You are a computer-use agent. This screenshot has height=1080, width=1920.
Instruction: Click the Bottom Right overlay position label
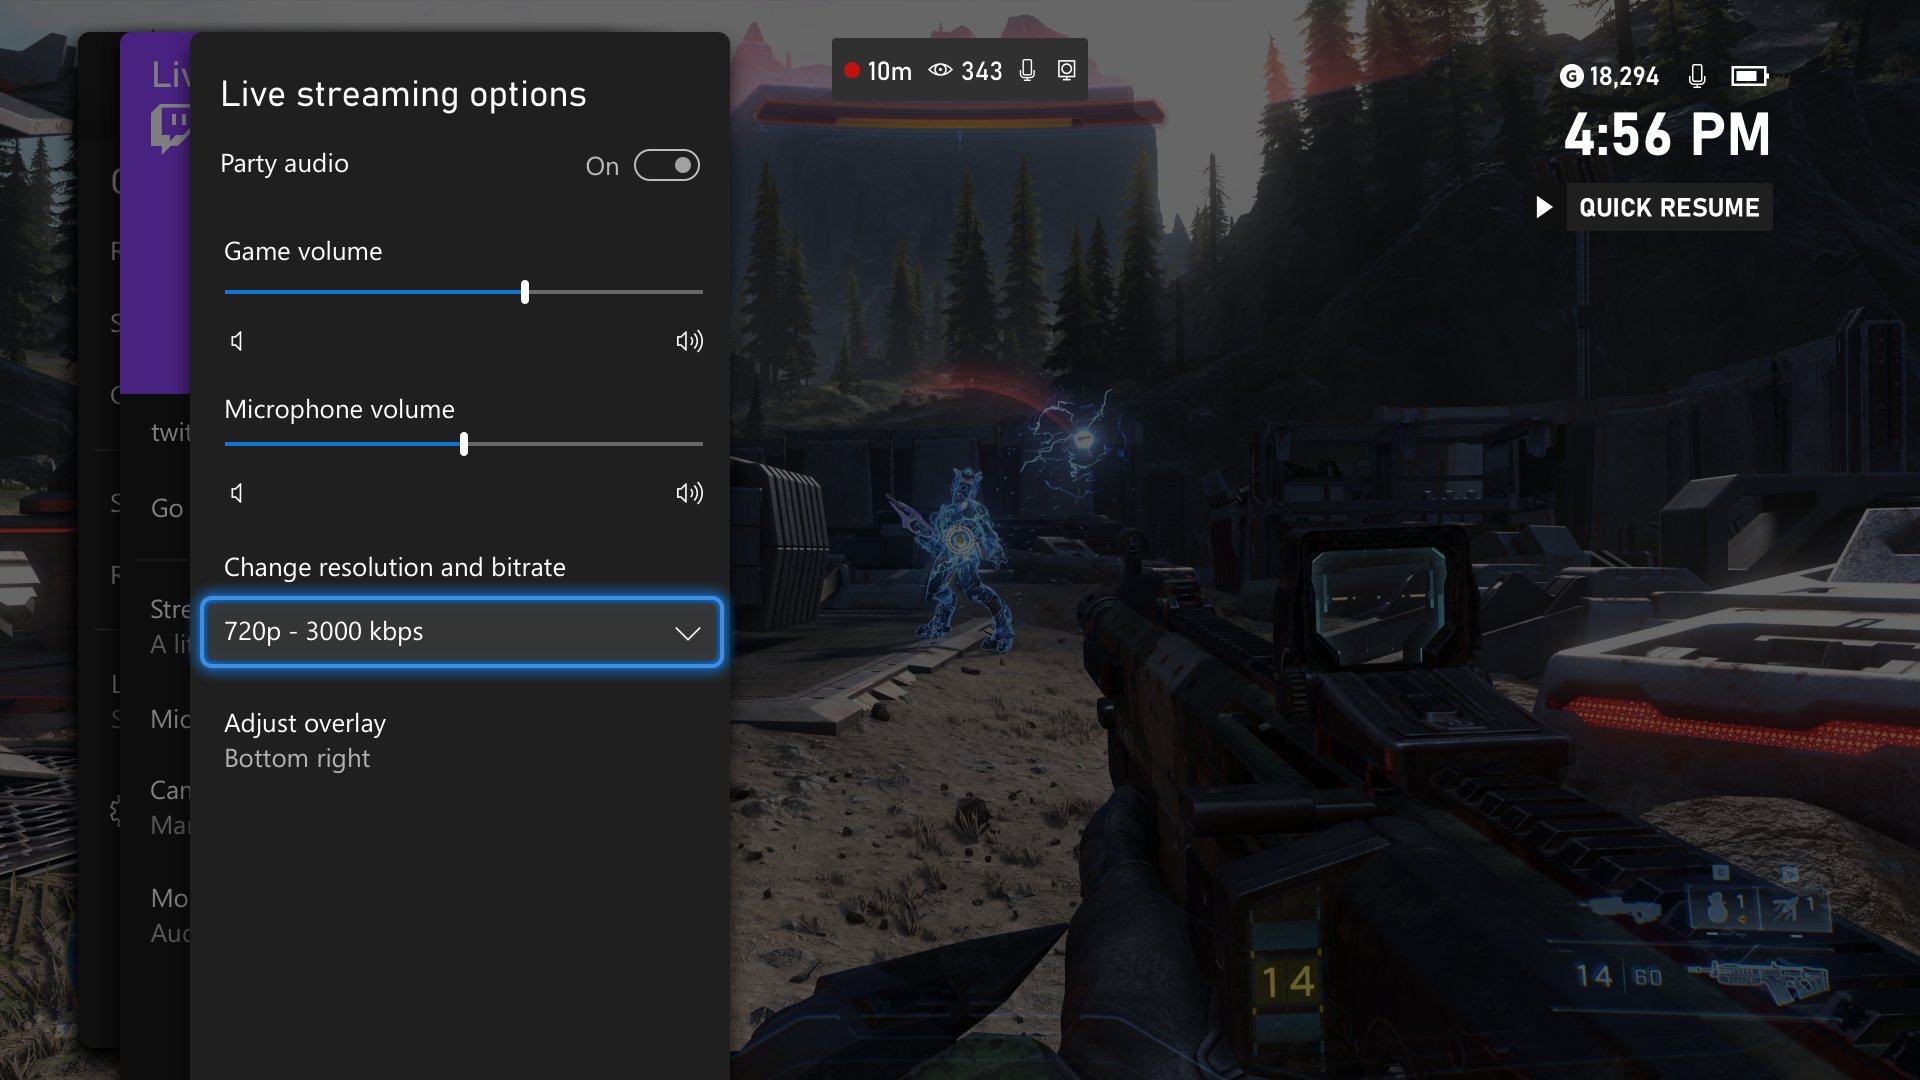[297, 757]
